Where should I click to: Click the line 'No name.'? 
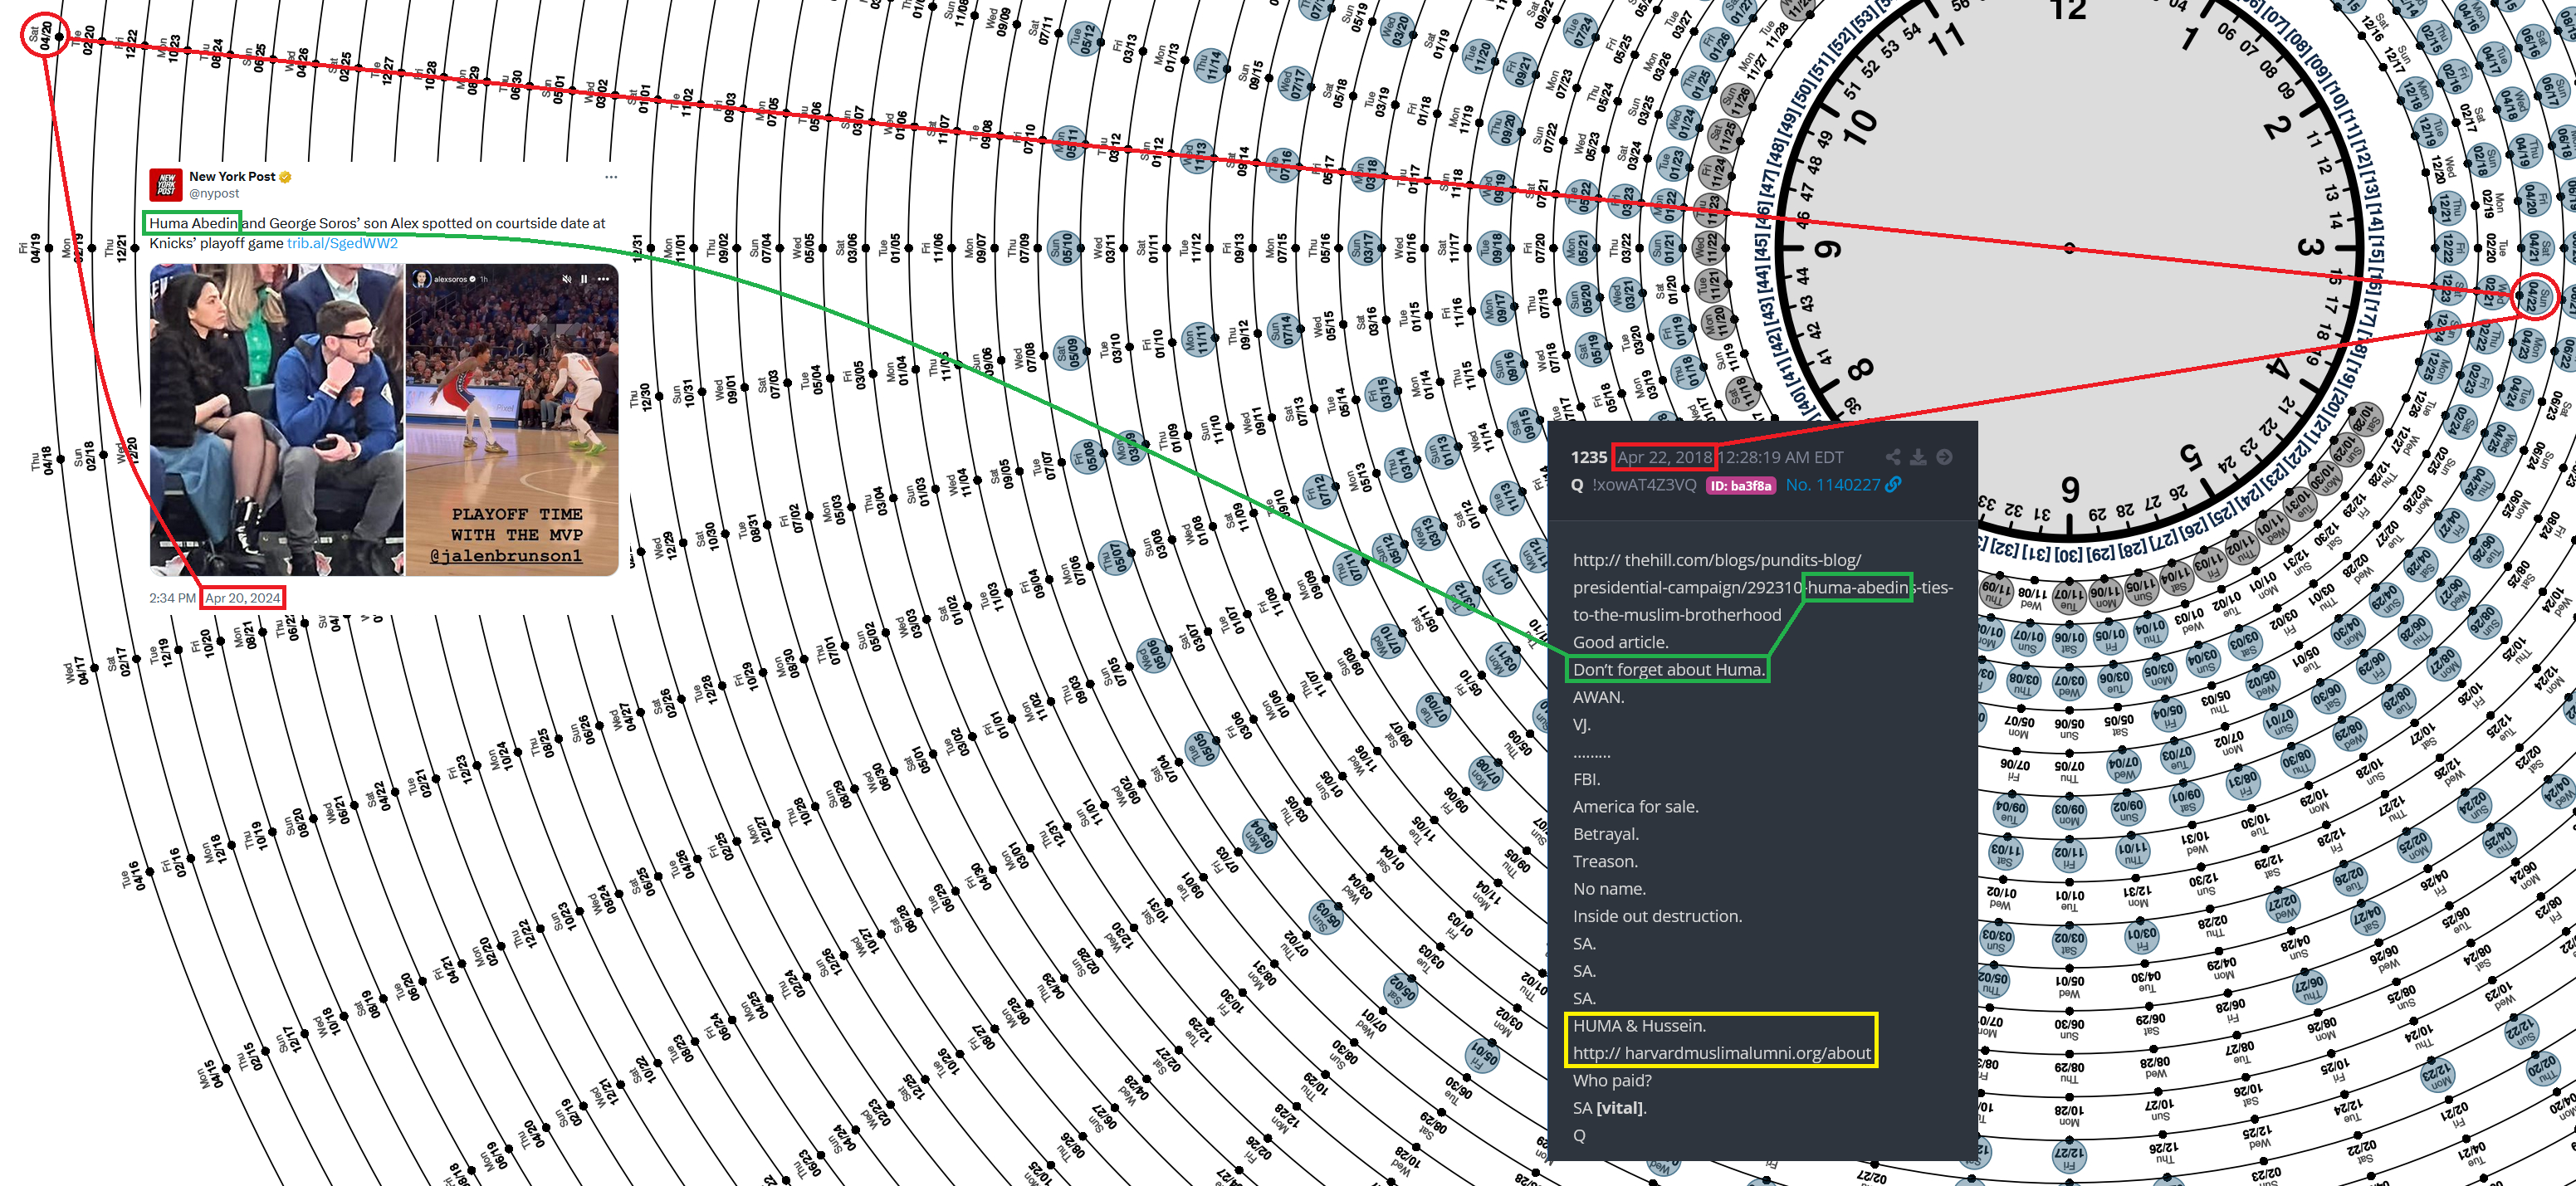[1609, 889]
